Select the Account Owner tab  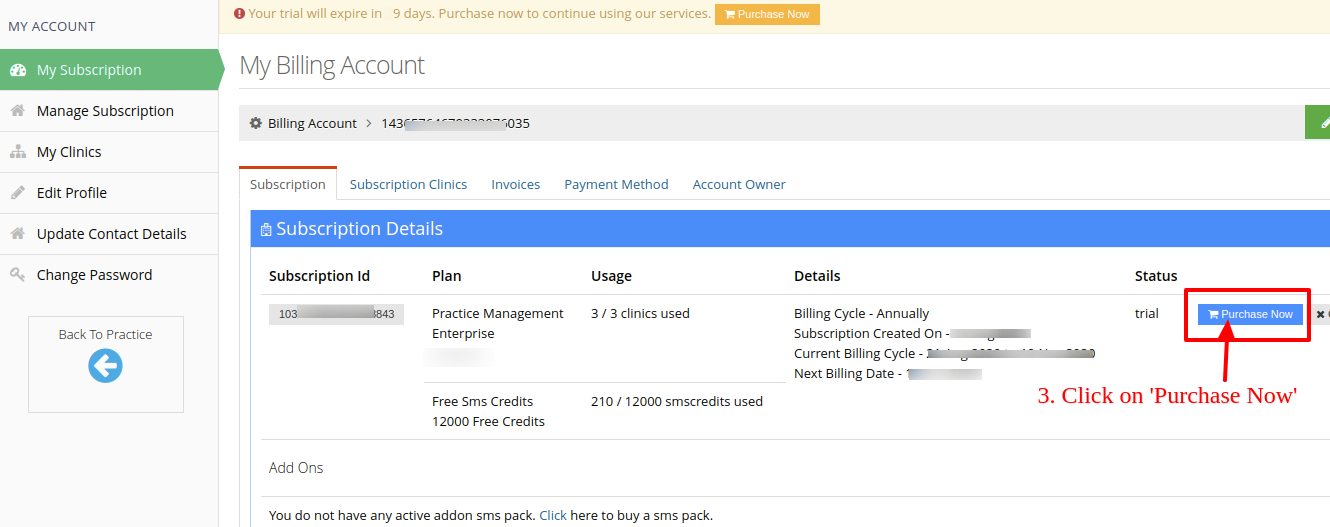click(739, 184)
